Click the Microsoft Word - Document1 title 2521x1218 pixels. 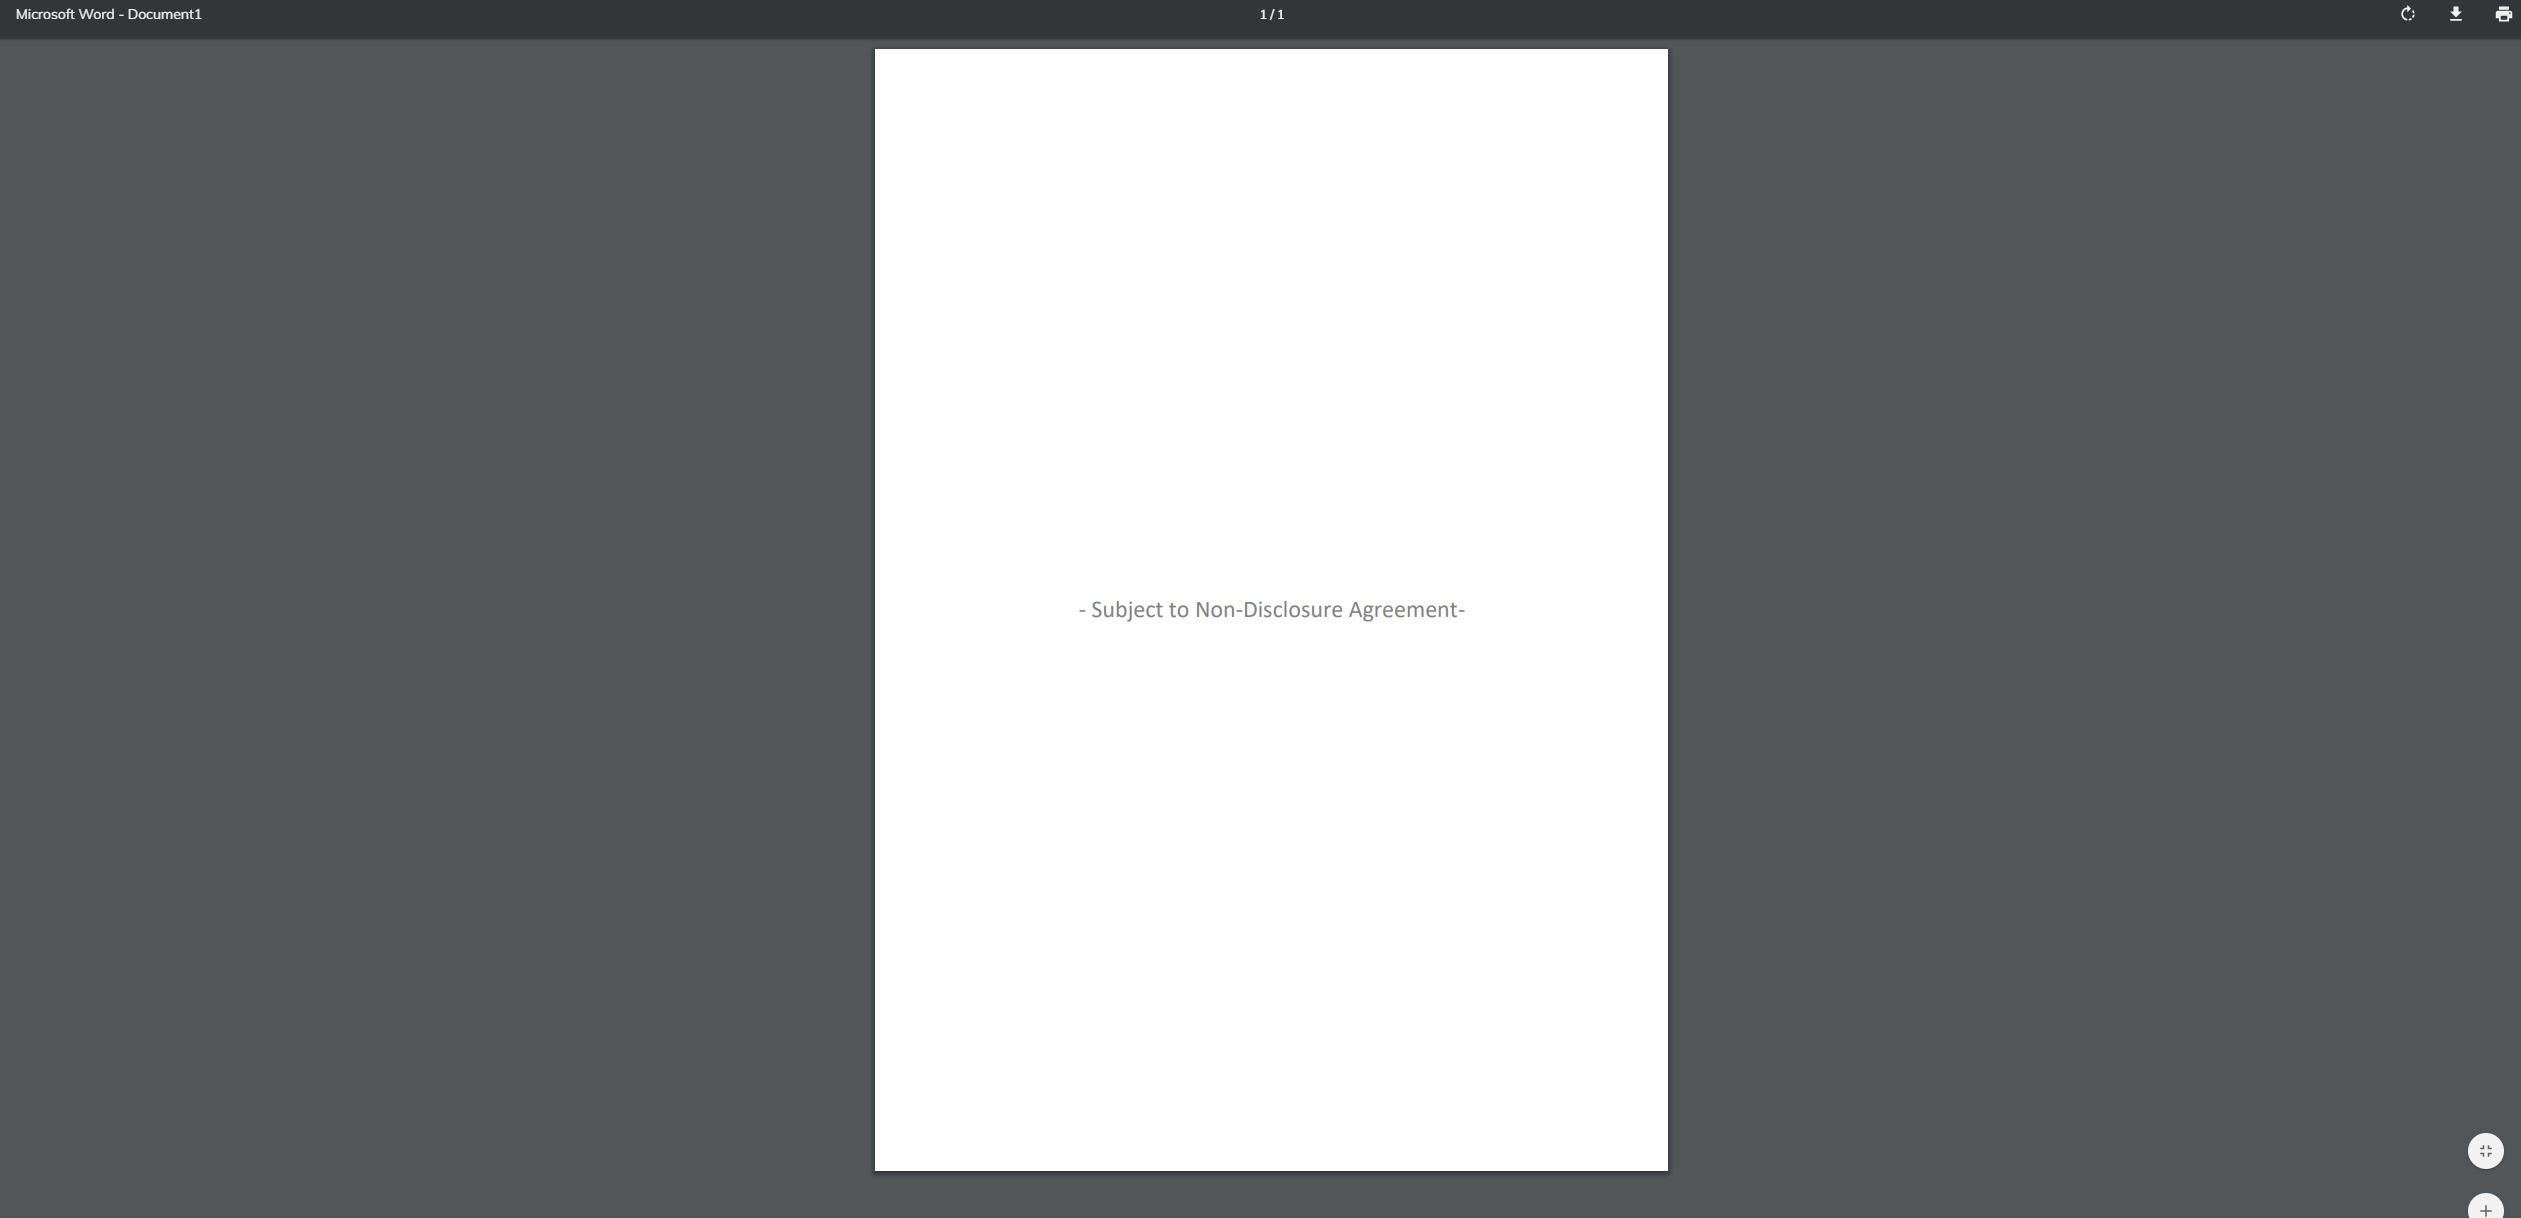[108, 14]
